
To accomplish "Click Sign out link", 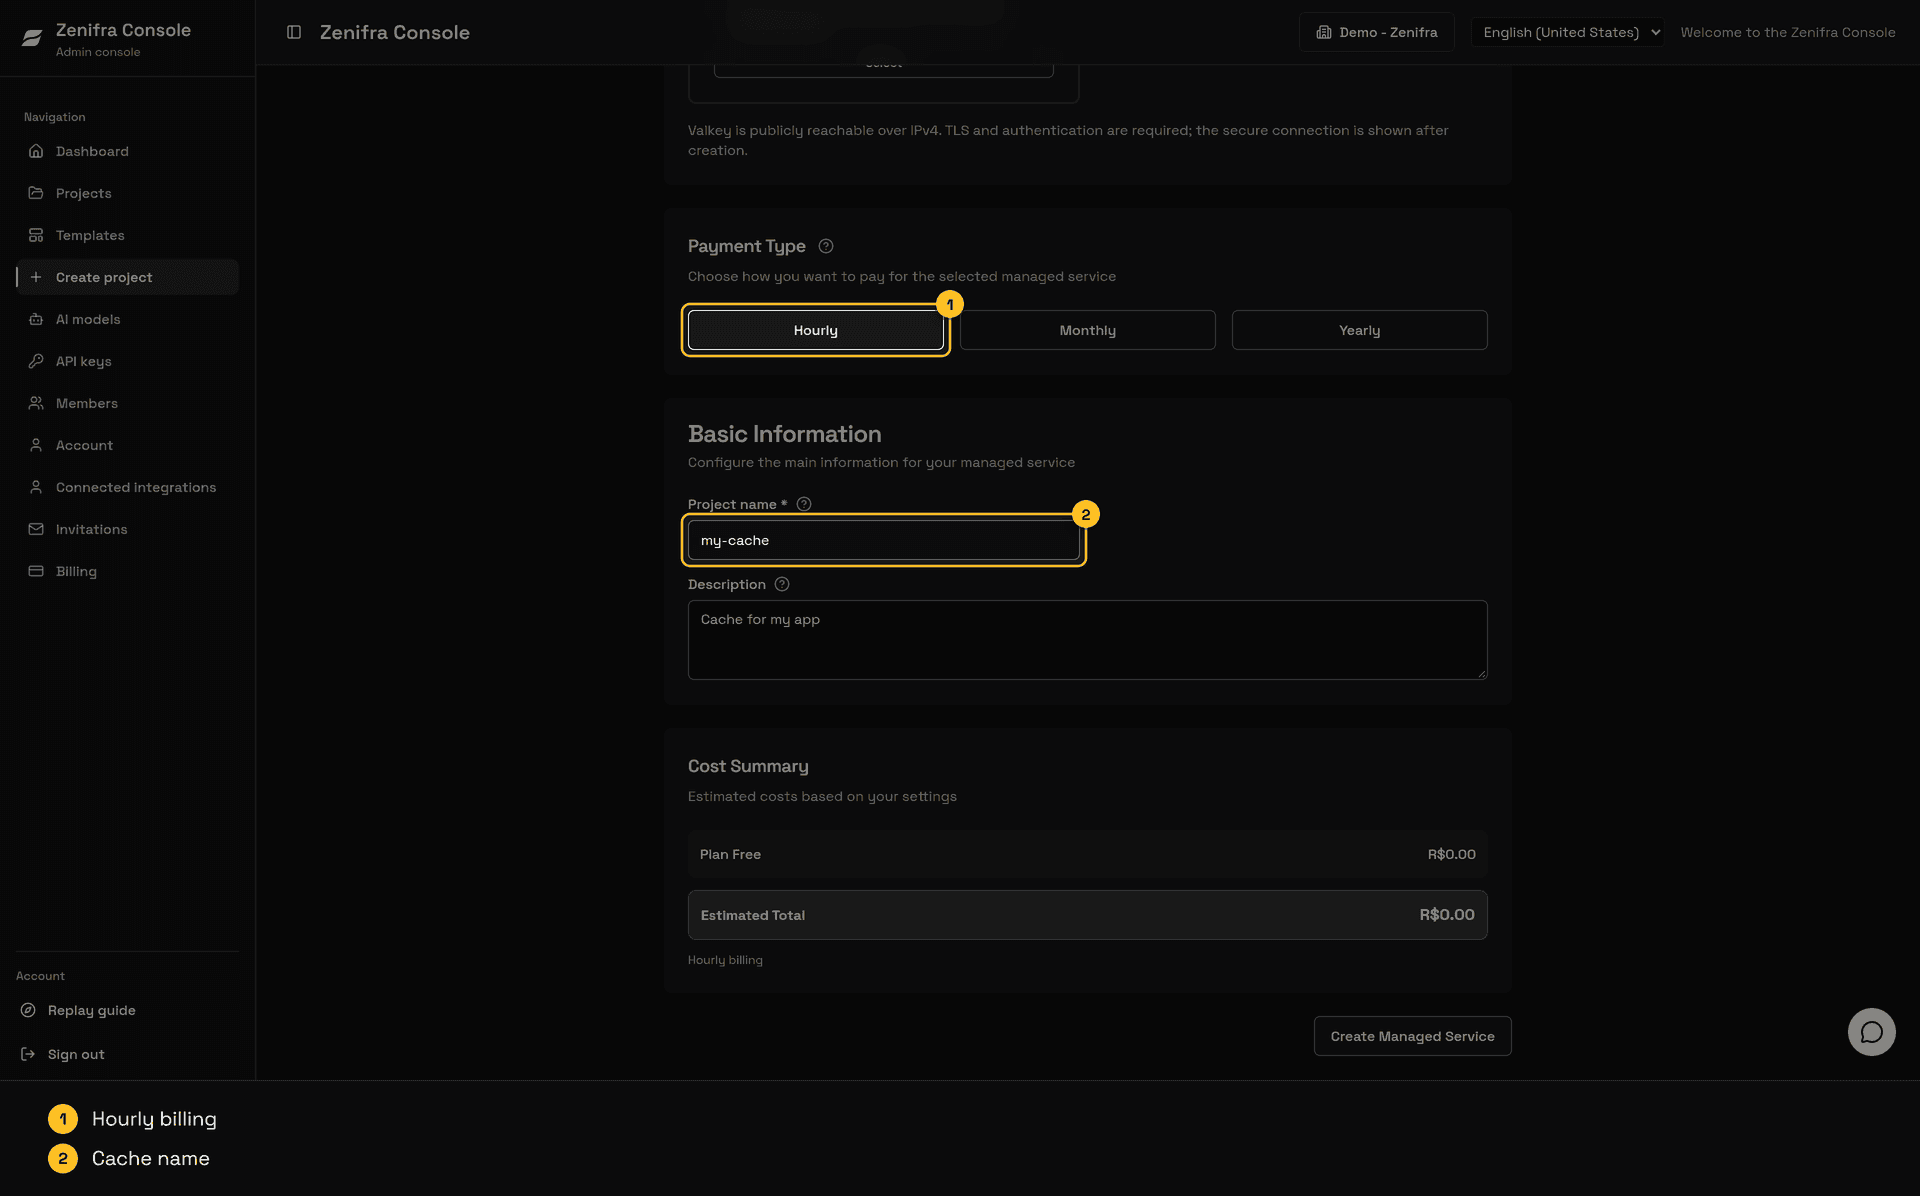I will [x=76, y=1054].
